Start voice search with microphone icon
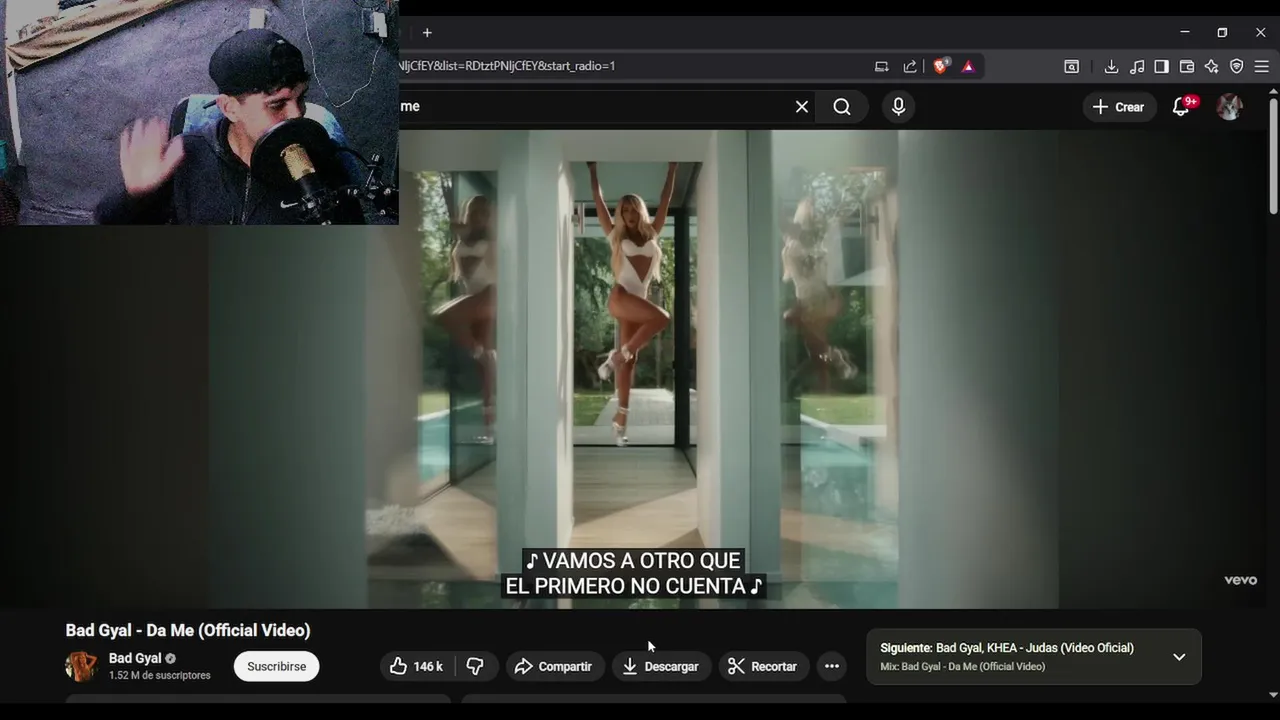 (x=898, y=107)
